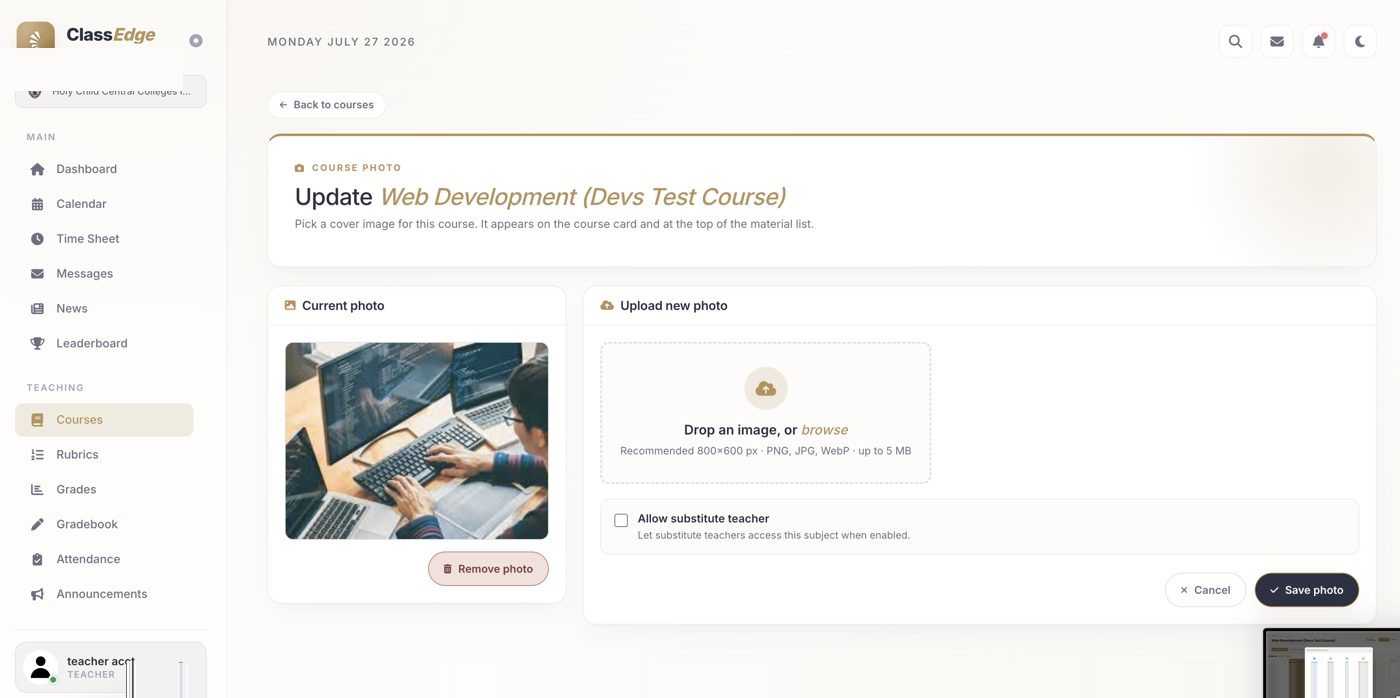Click the Calendar icon in sidebar
1400x698 pixels.
tap(37, 204)
